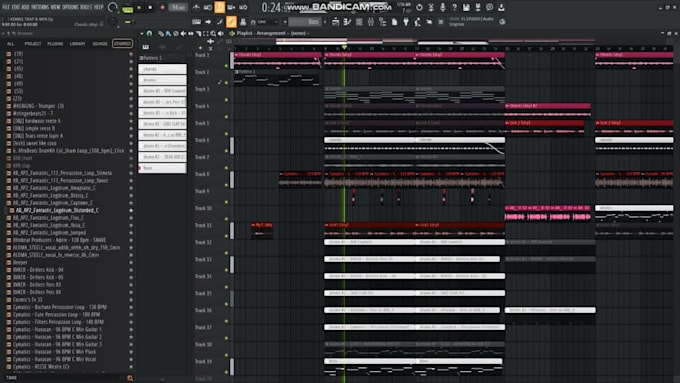The width and height of the screenshot is (680, 383).
Task: Mute Track 6 using its green dot
Action: 226,151
